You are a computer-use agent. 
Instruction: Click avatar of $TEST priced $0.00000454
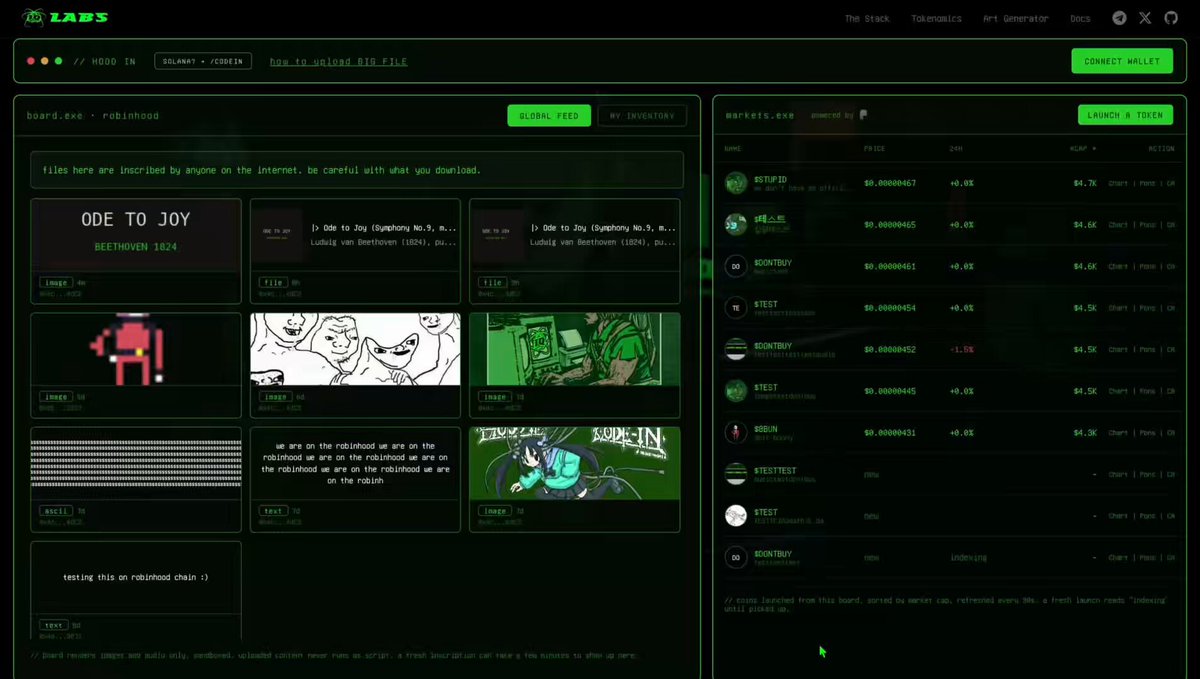pos(736,308)
